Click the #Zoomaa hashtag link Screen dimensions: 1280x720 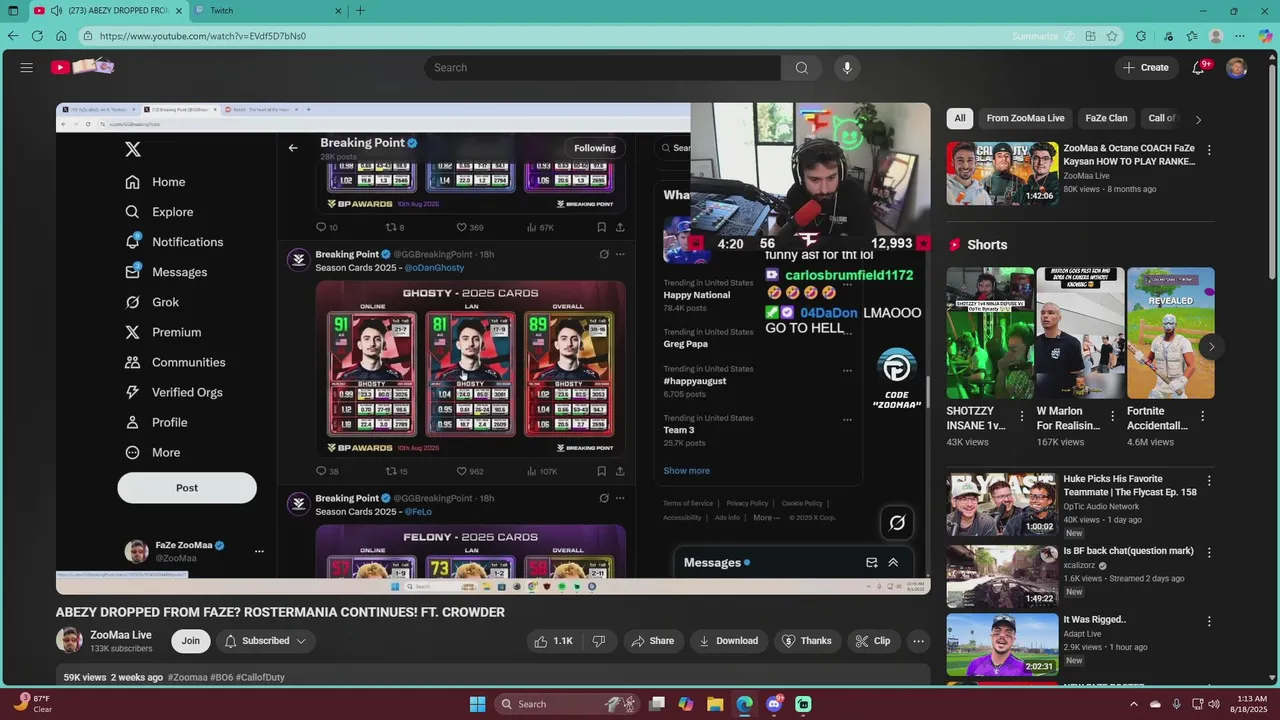[x=187, y=677]
